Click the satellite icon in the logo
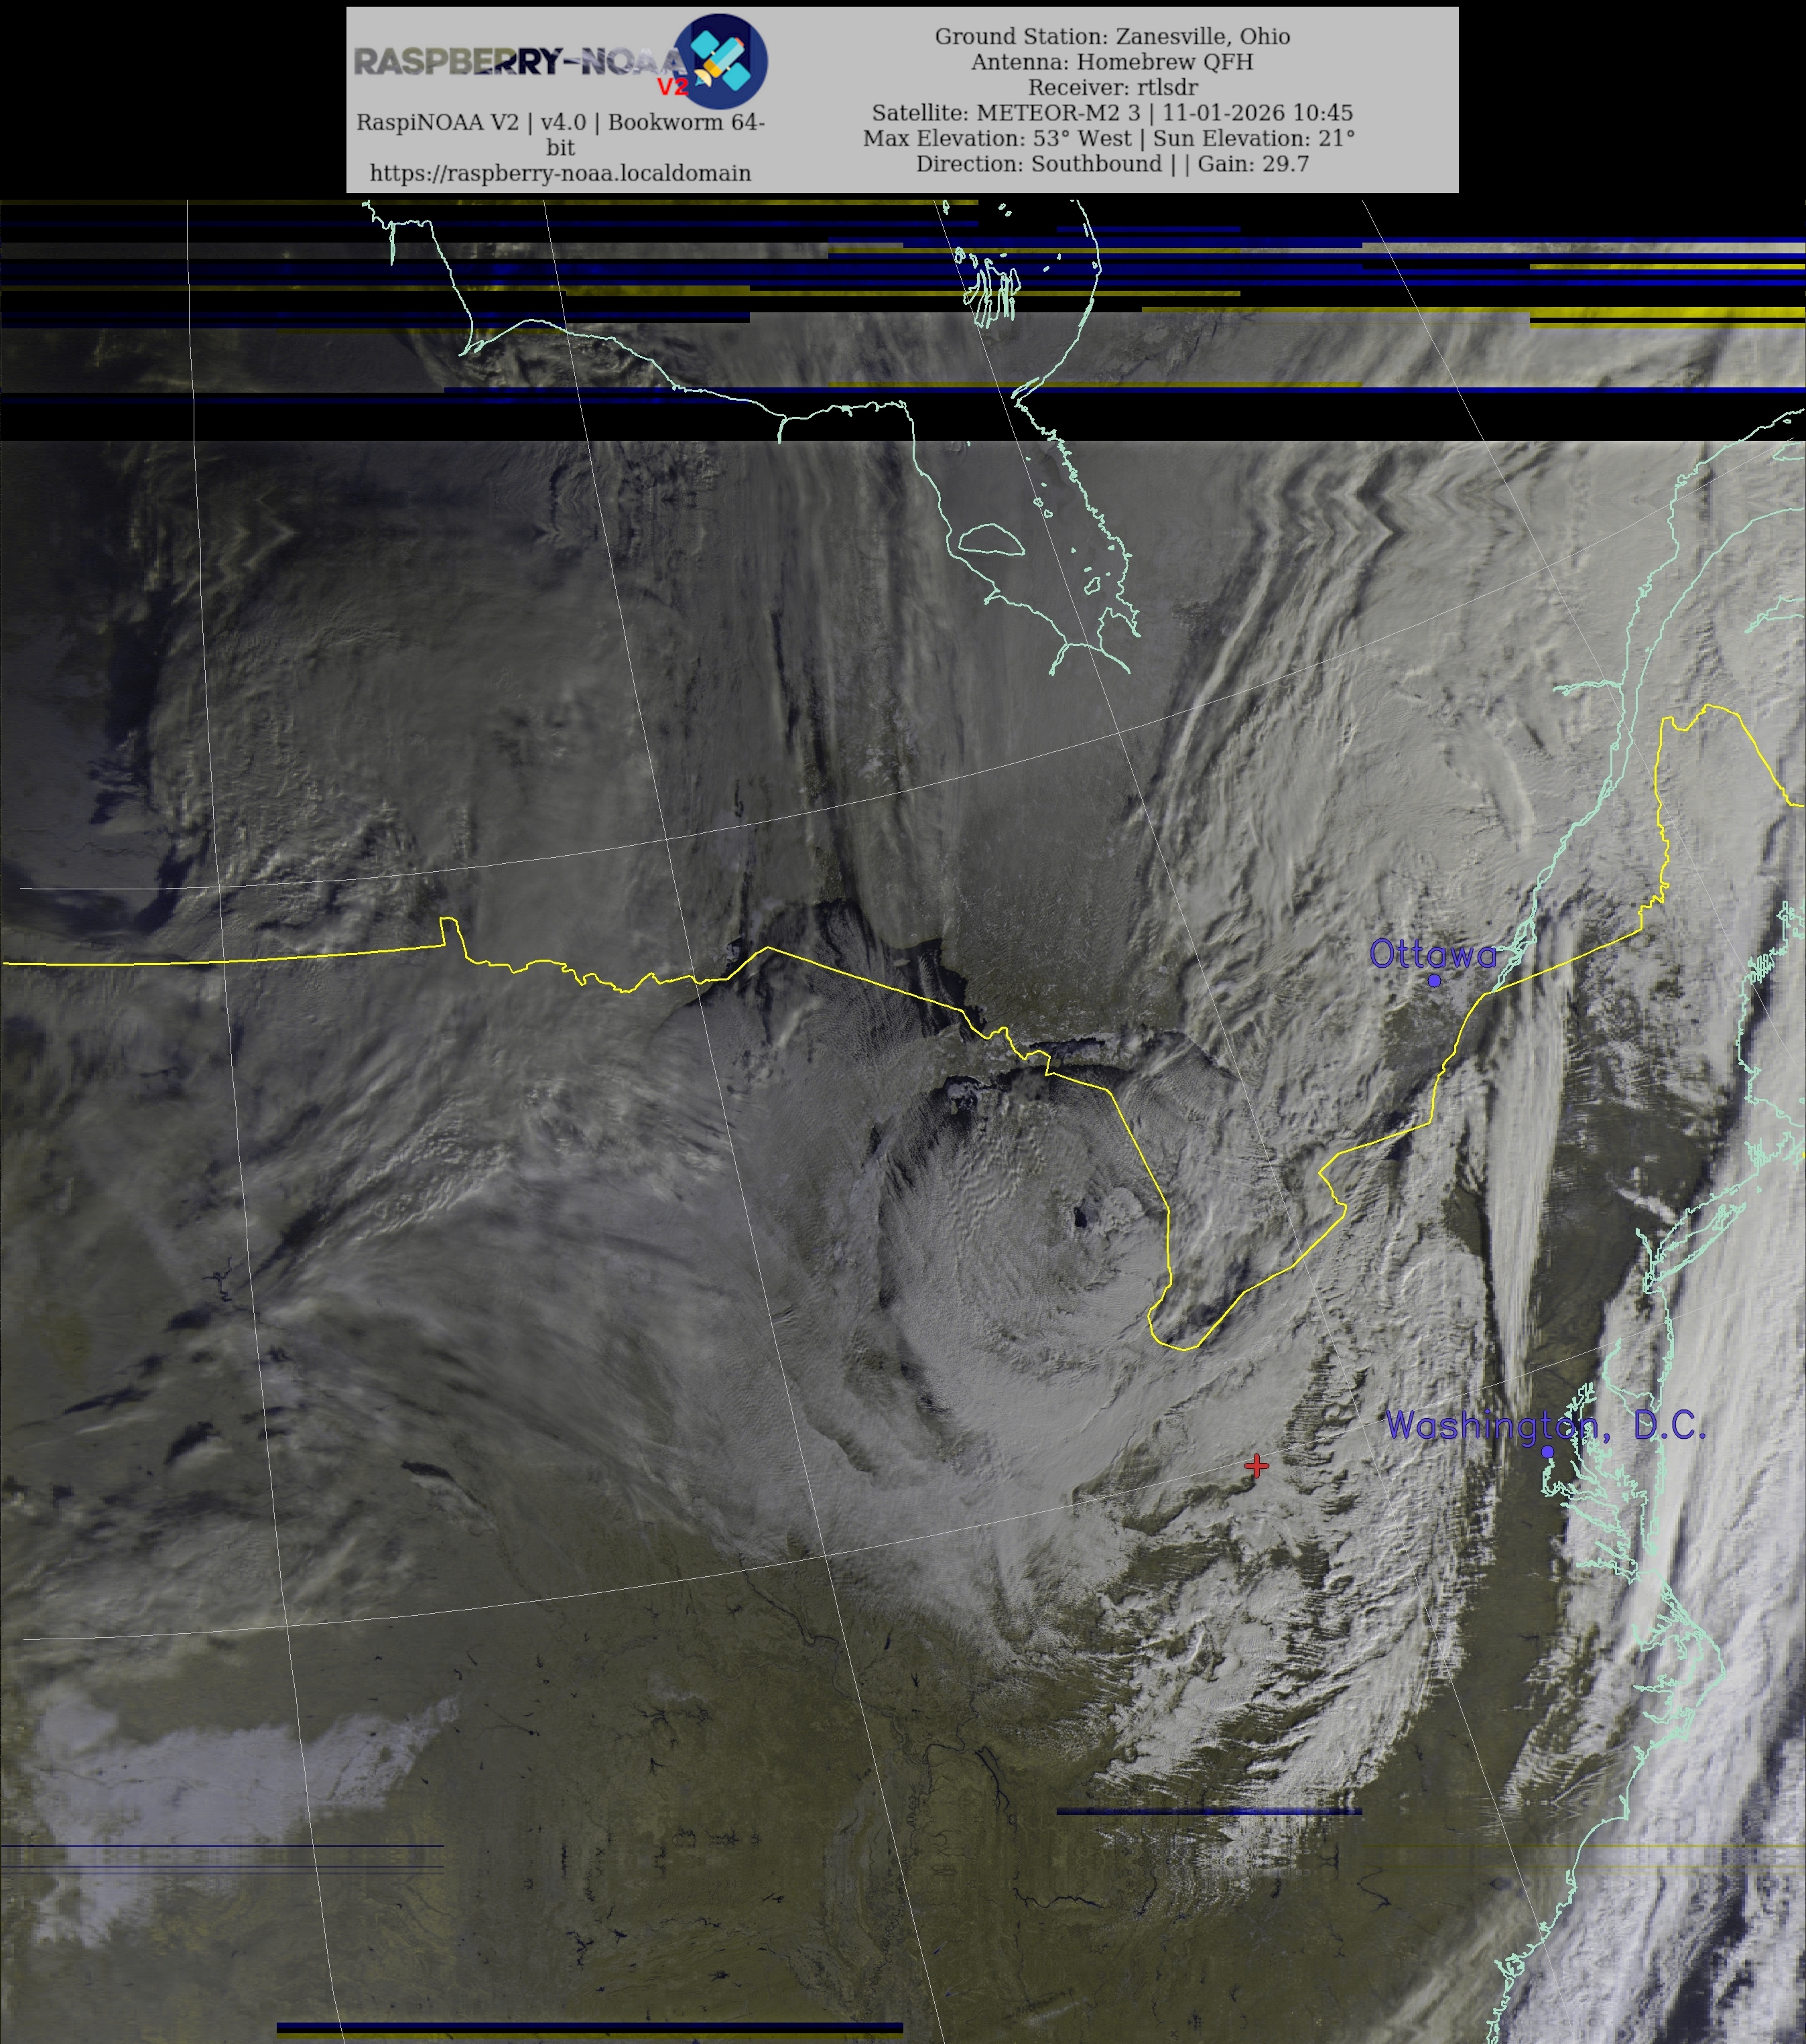Viewport: 1806px width, 2044px height. [x=721, y=61]
